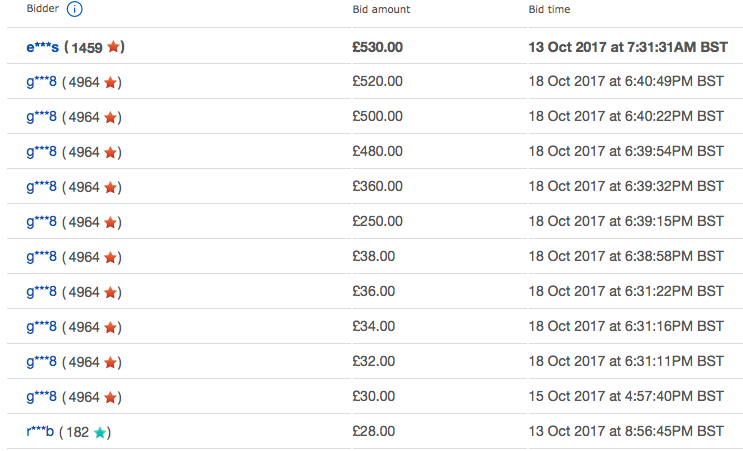Click the star beside the £520.00 bid

pos(110,82)
